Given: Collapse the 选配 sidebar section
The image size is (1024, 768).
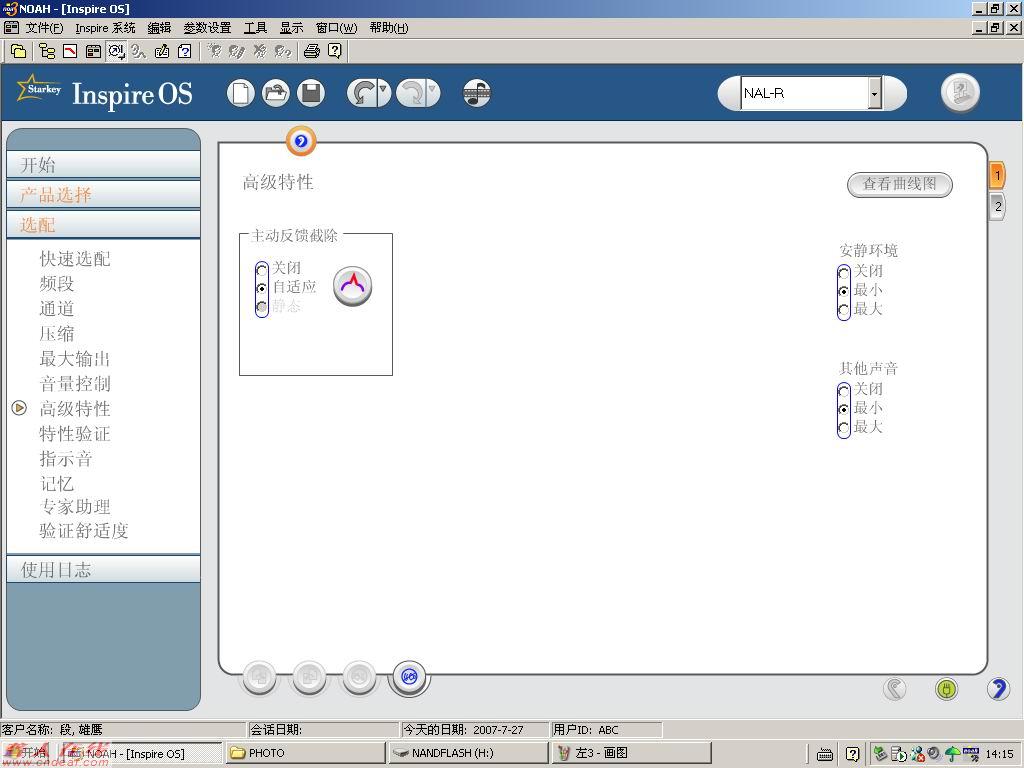Looking at the screenshot, I should [x=103, y=225].
